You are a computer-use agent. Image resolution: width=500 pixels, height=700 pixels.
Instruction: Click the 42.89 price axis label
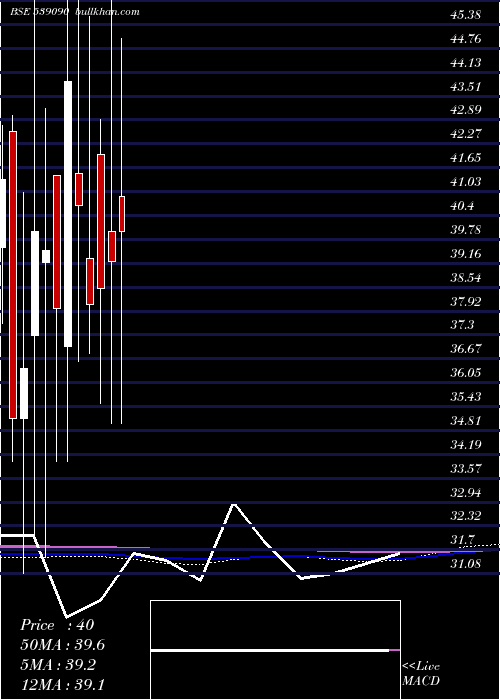tap(466, 110)
